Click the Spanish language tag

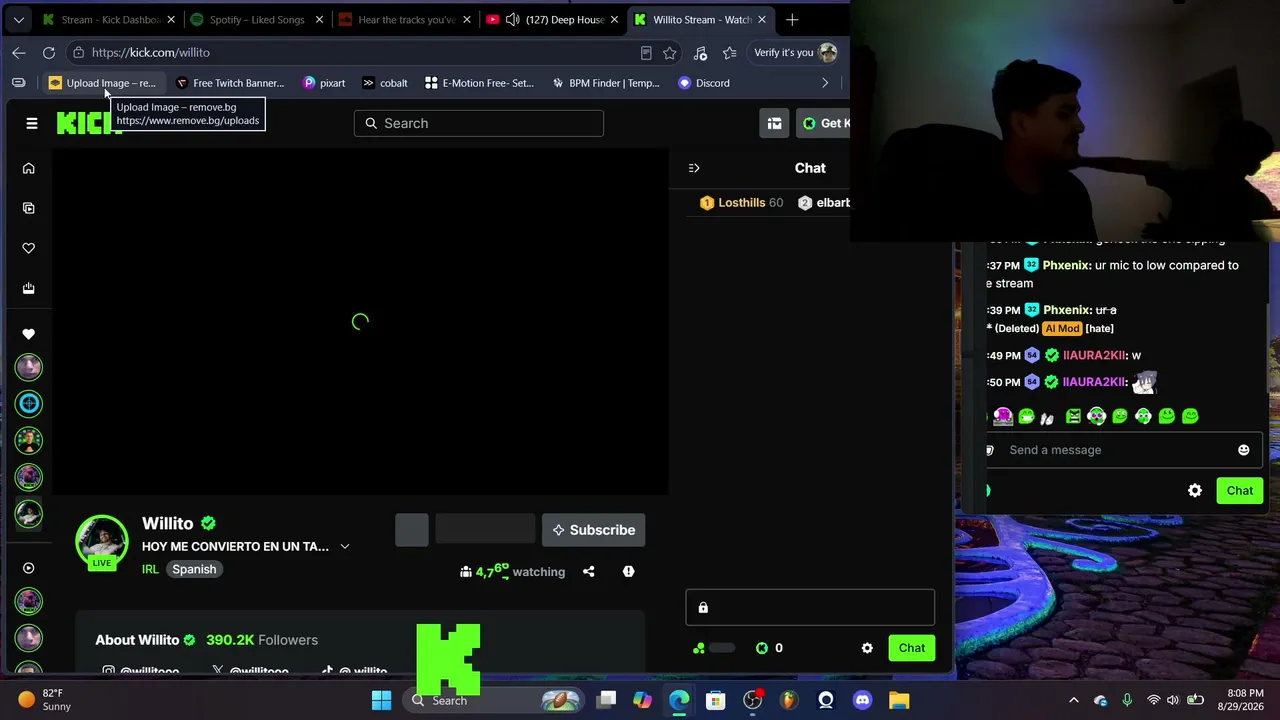[x=194, y=569]
